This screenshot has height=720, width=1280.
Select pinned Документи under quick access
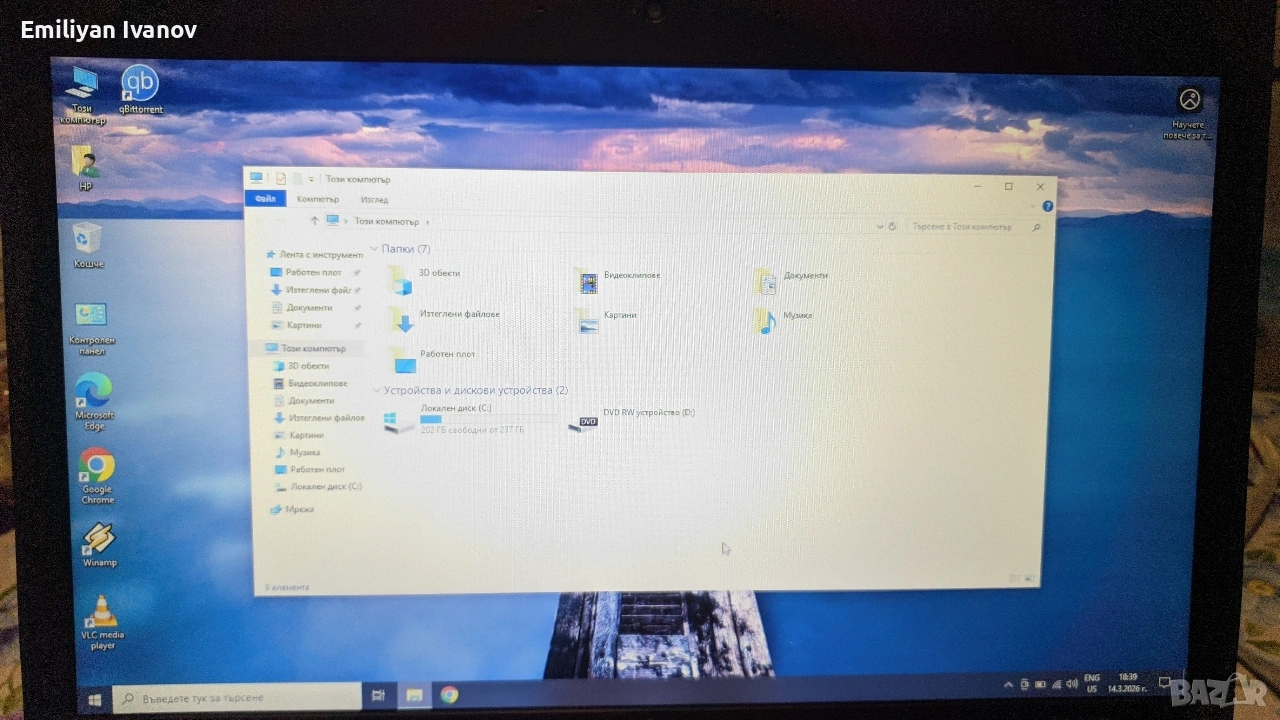(x=316, y=308)
